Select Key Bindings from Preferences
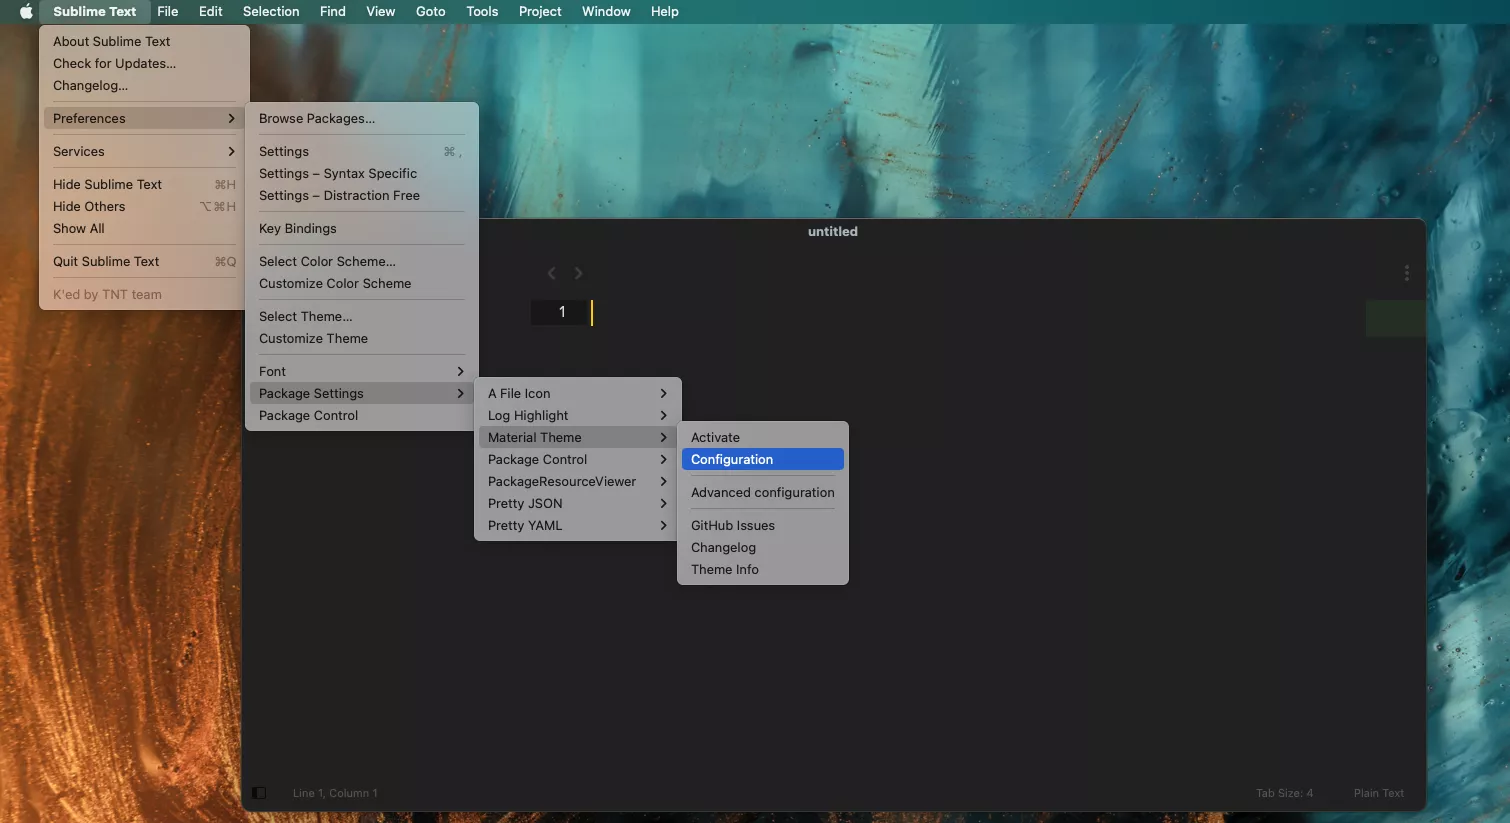This screenshot has width=1510, height=823. (x=298, y=229)
